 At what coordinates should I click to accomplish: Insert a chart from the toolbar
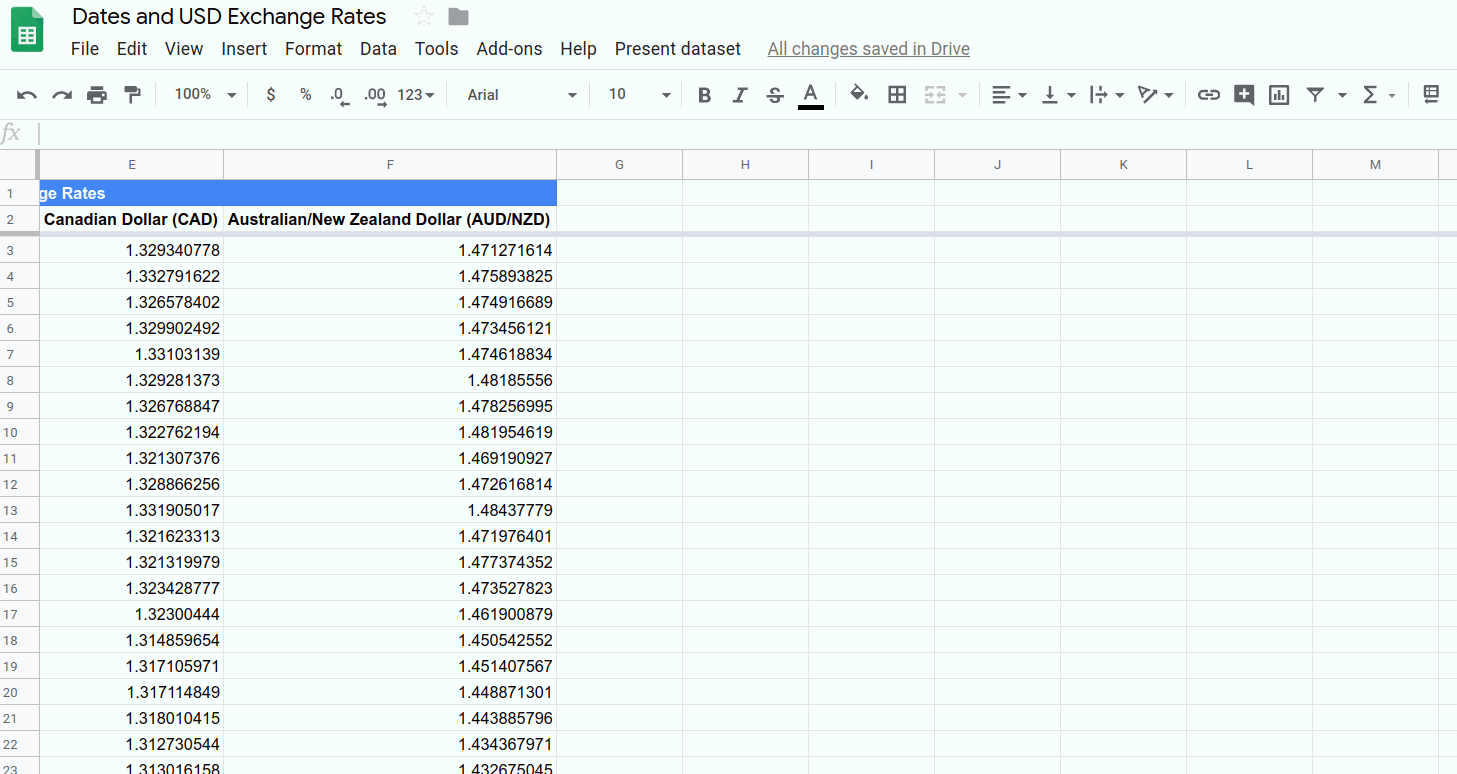pyautogui.click(x=1279, y=95)
